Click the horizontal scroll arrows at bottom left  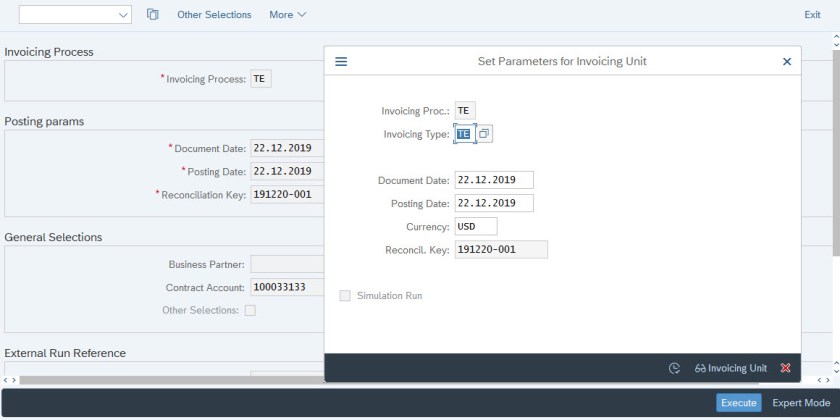click(x=10, y=380)
